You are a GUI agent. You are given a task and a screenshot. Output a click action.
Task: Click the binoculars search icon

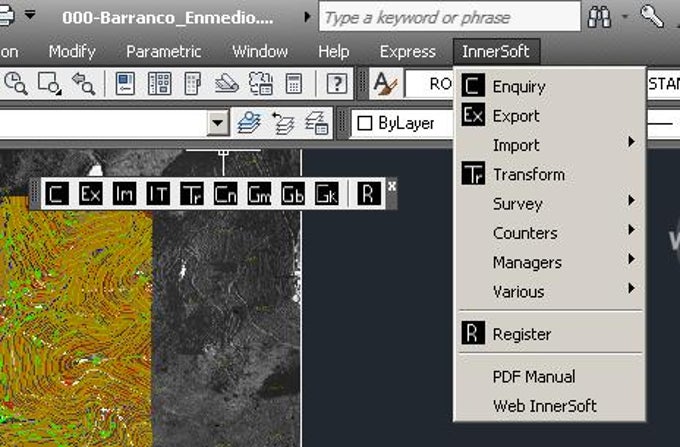(599, 16)
